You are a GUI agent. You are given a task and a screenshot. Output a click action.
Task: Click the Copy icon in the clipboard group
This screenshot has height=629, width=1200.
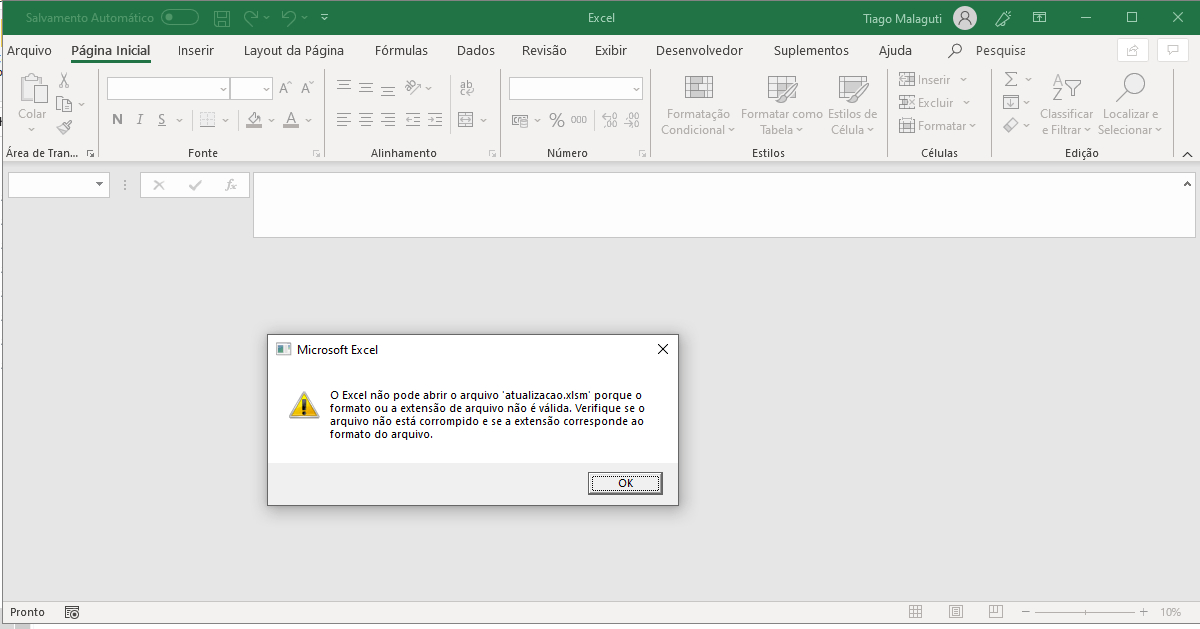pos(64,104)
